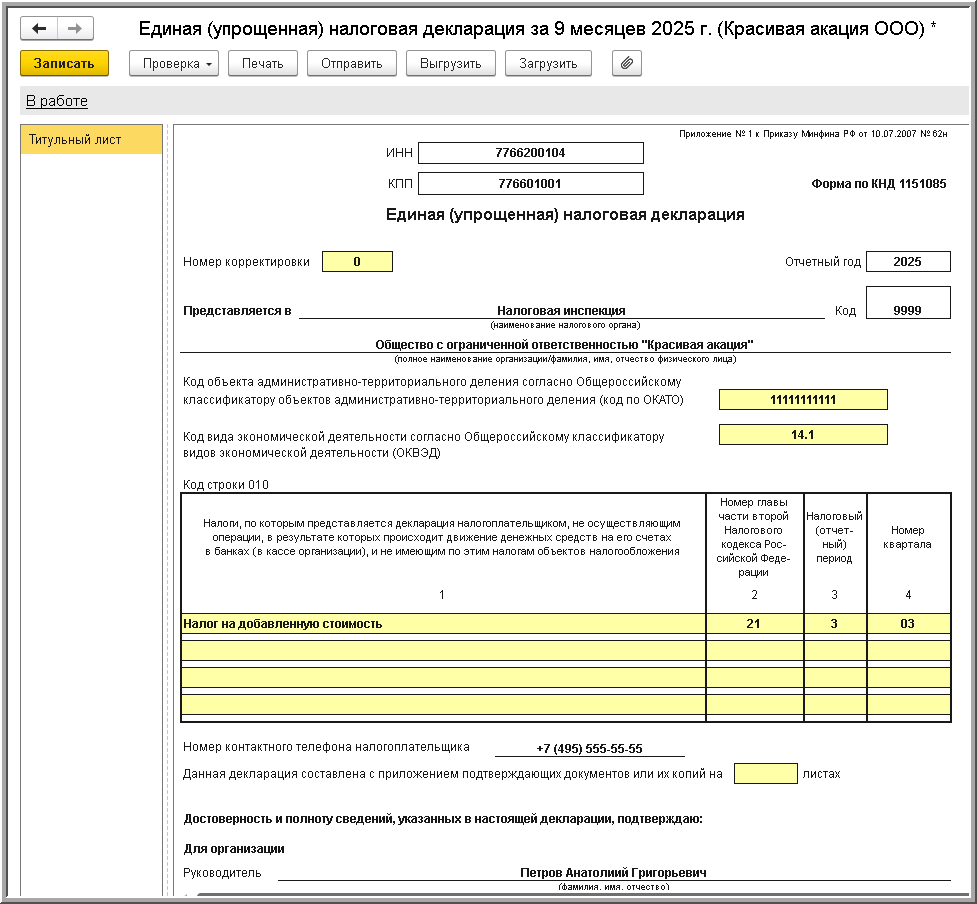
Task: Open the 'В работе' status link
Action: [57, 101]
